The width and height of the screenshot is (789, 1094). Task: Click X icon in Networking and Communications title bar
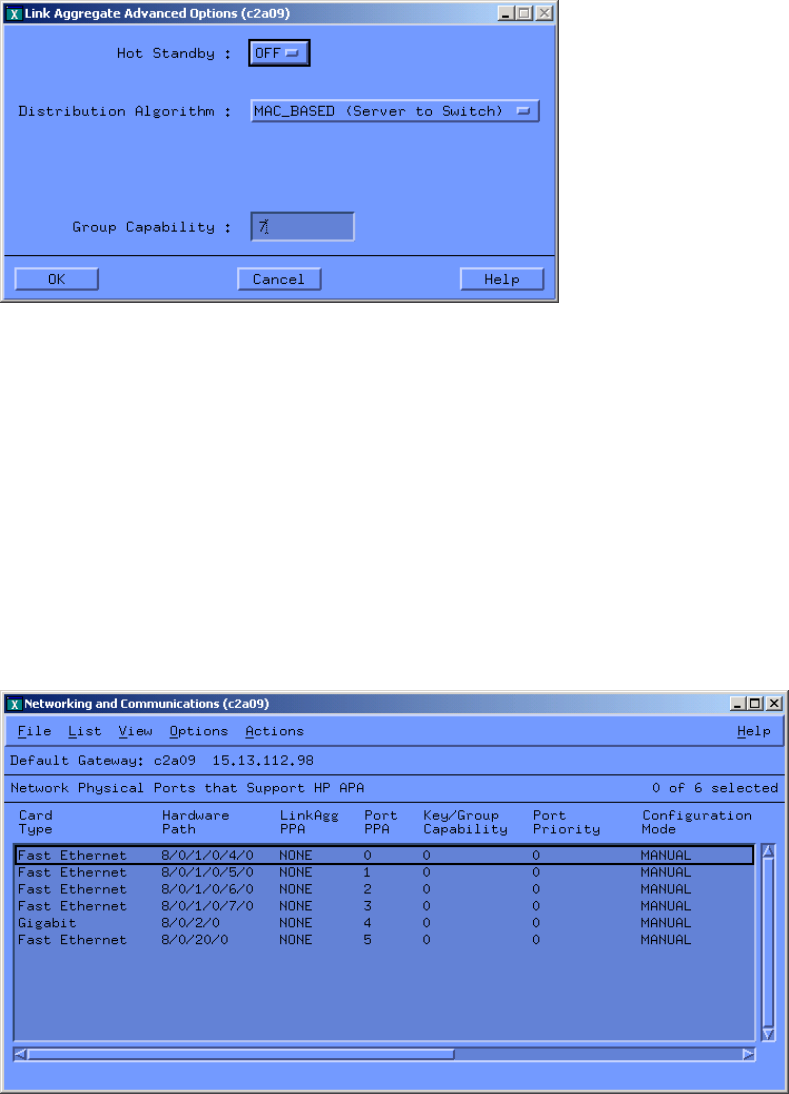click(x=14, y=704)
